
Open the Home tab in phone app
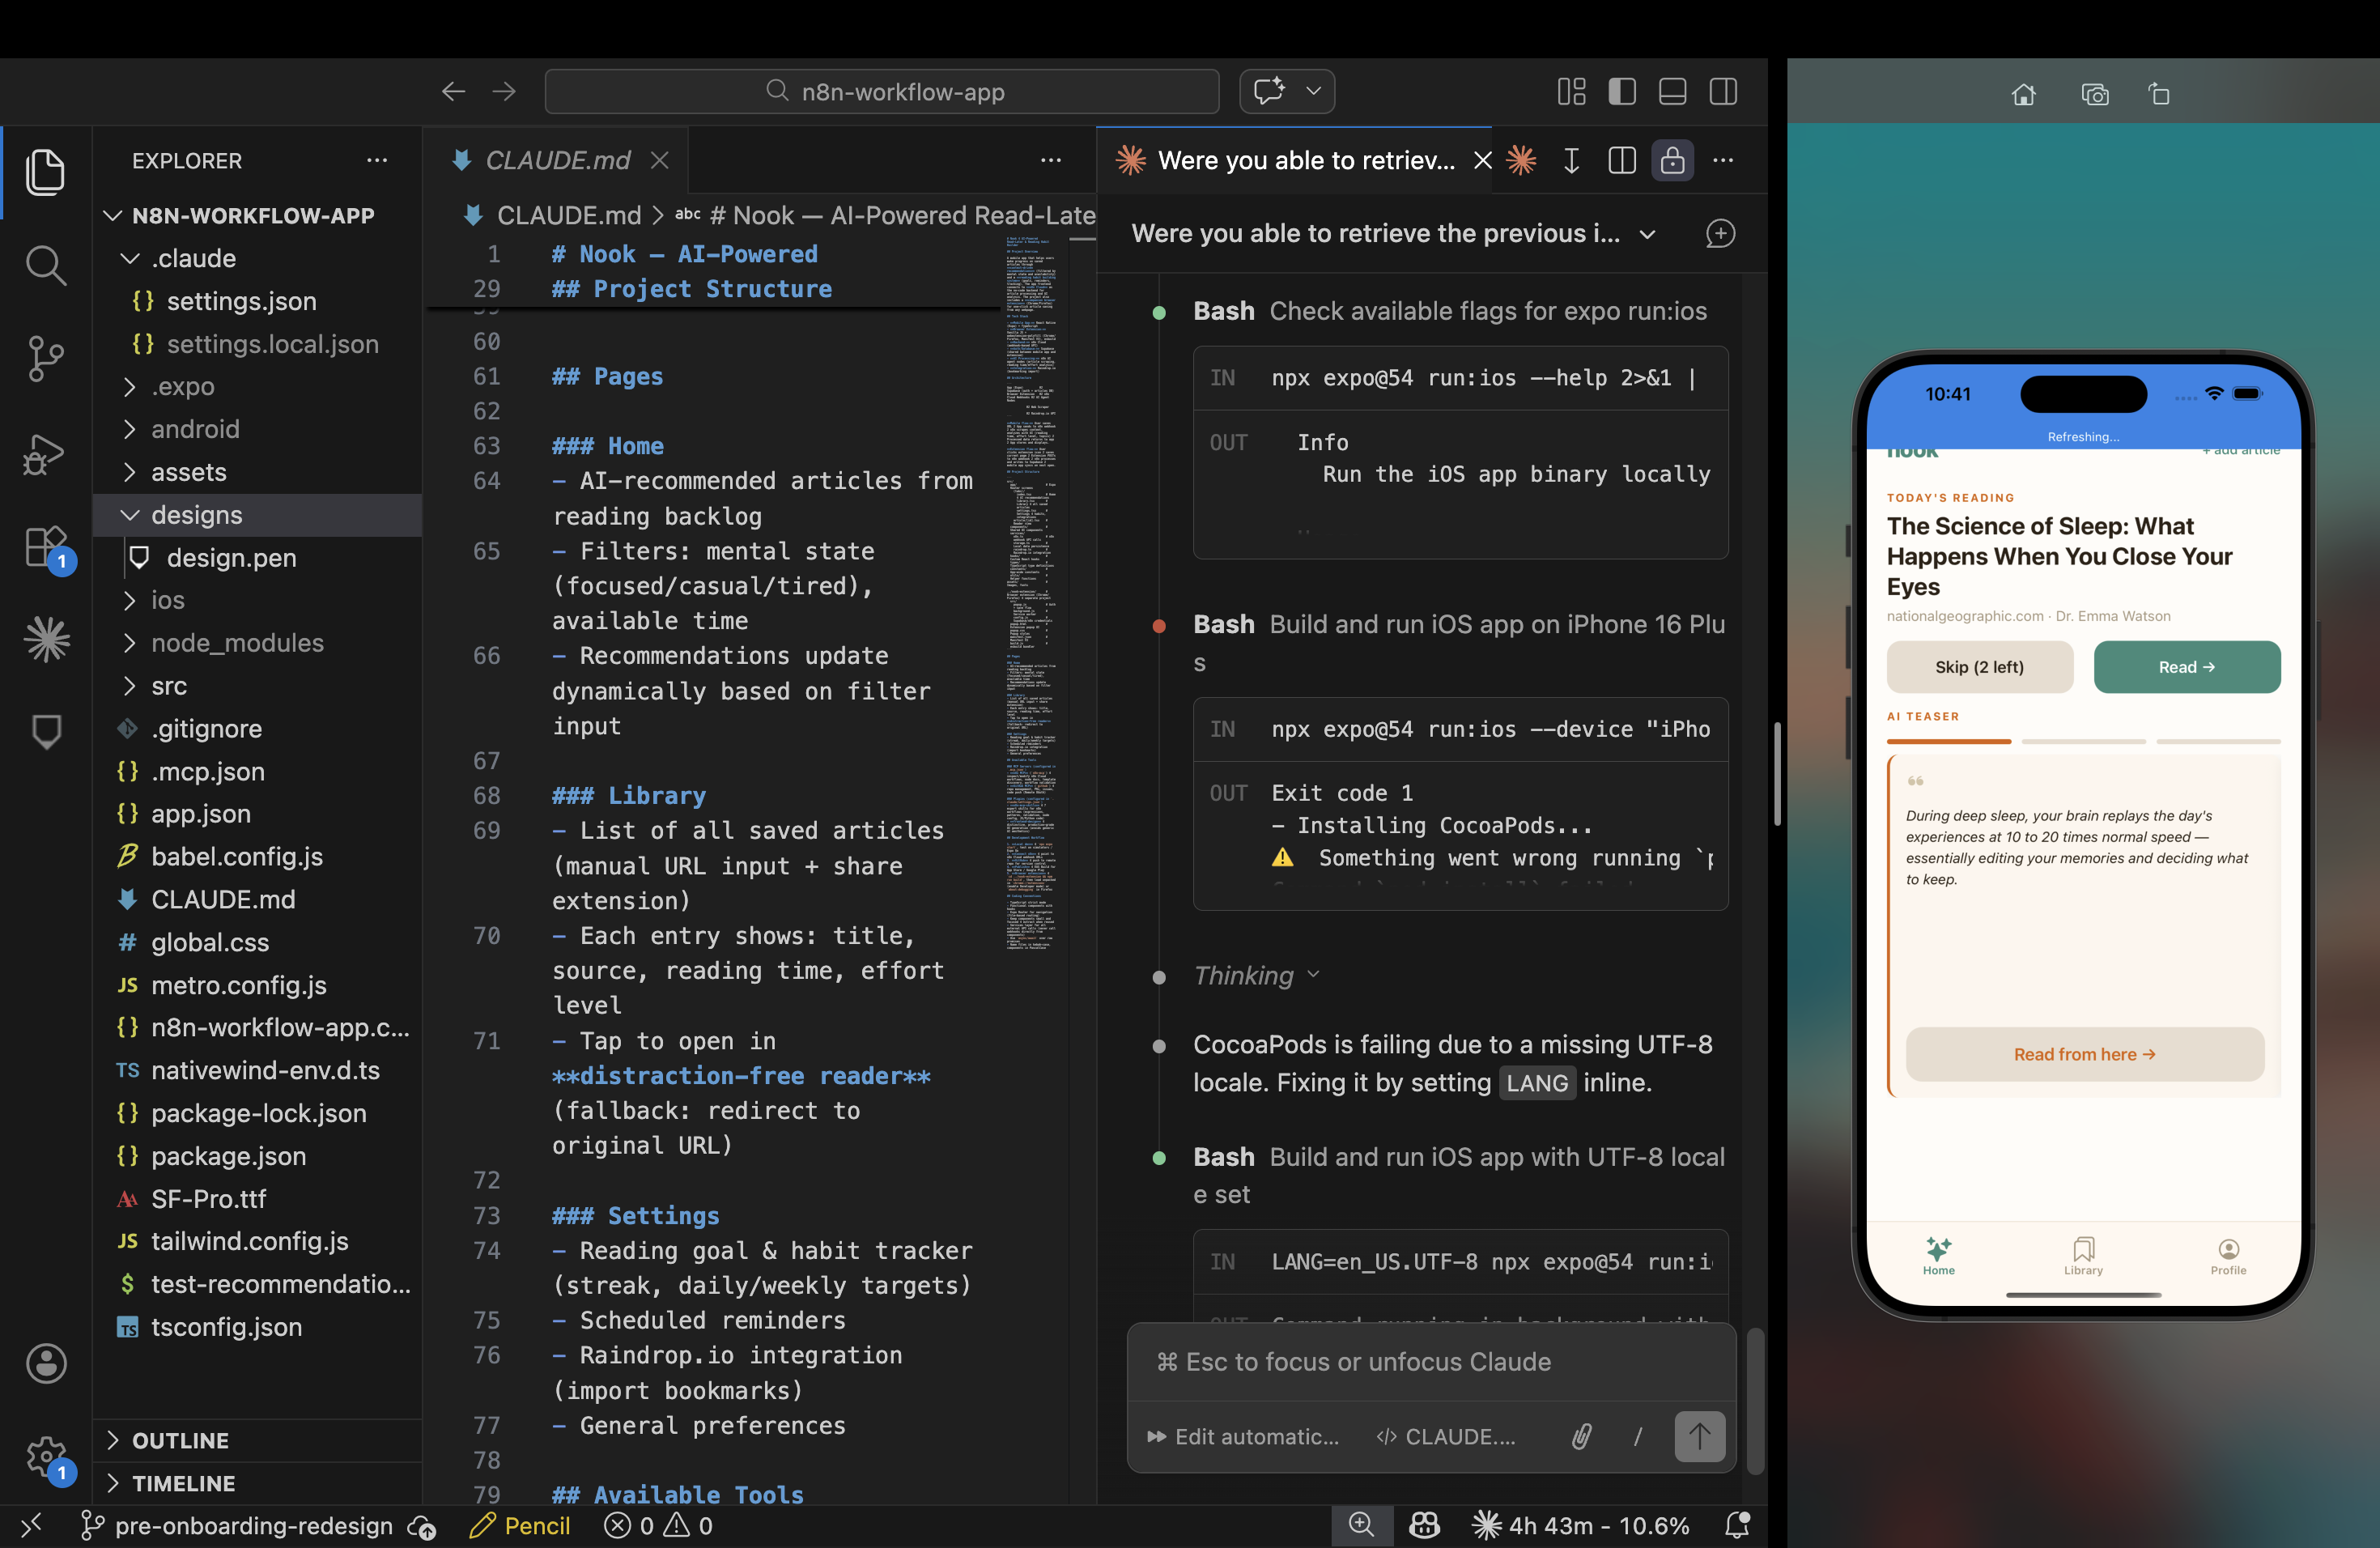coord(1938,1256)
